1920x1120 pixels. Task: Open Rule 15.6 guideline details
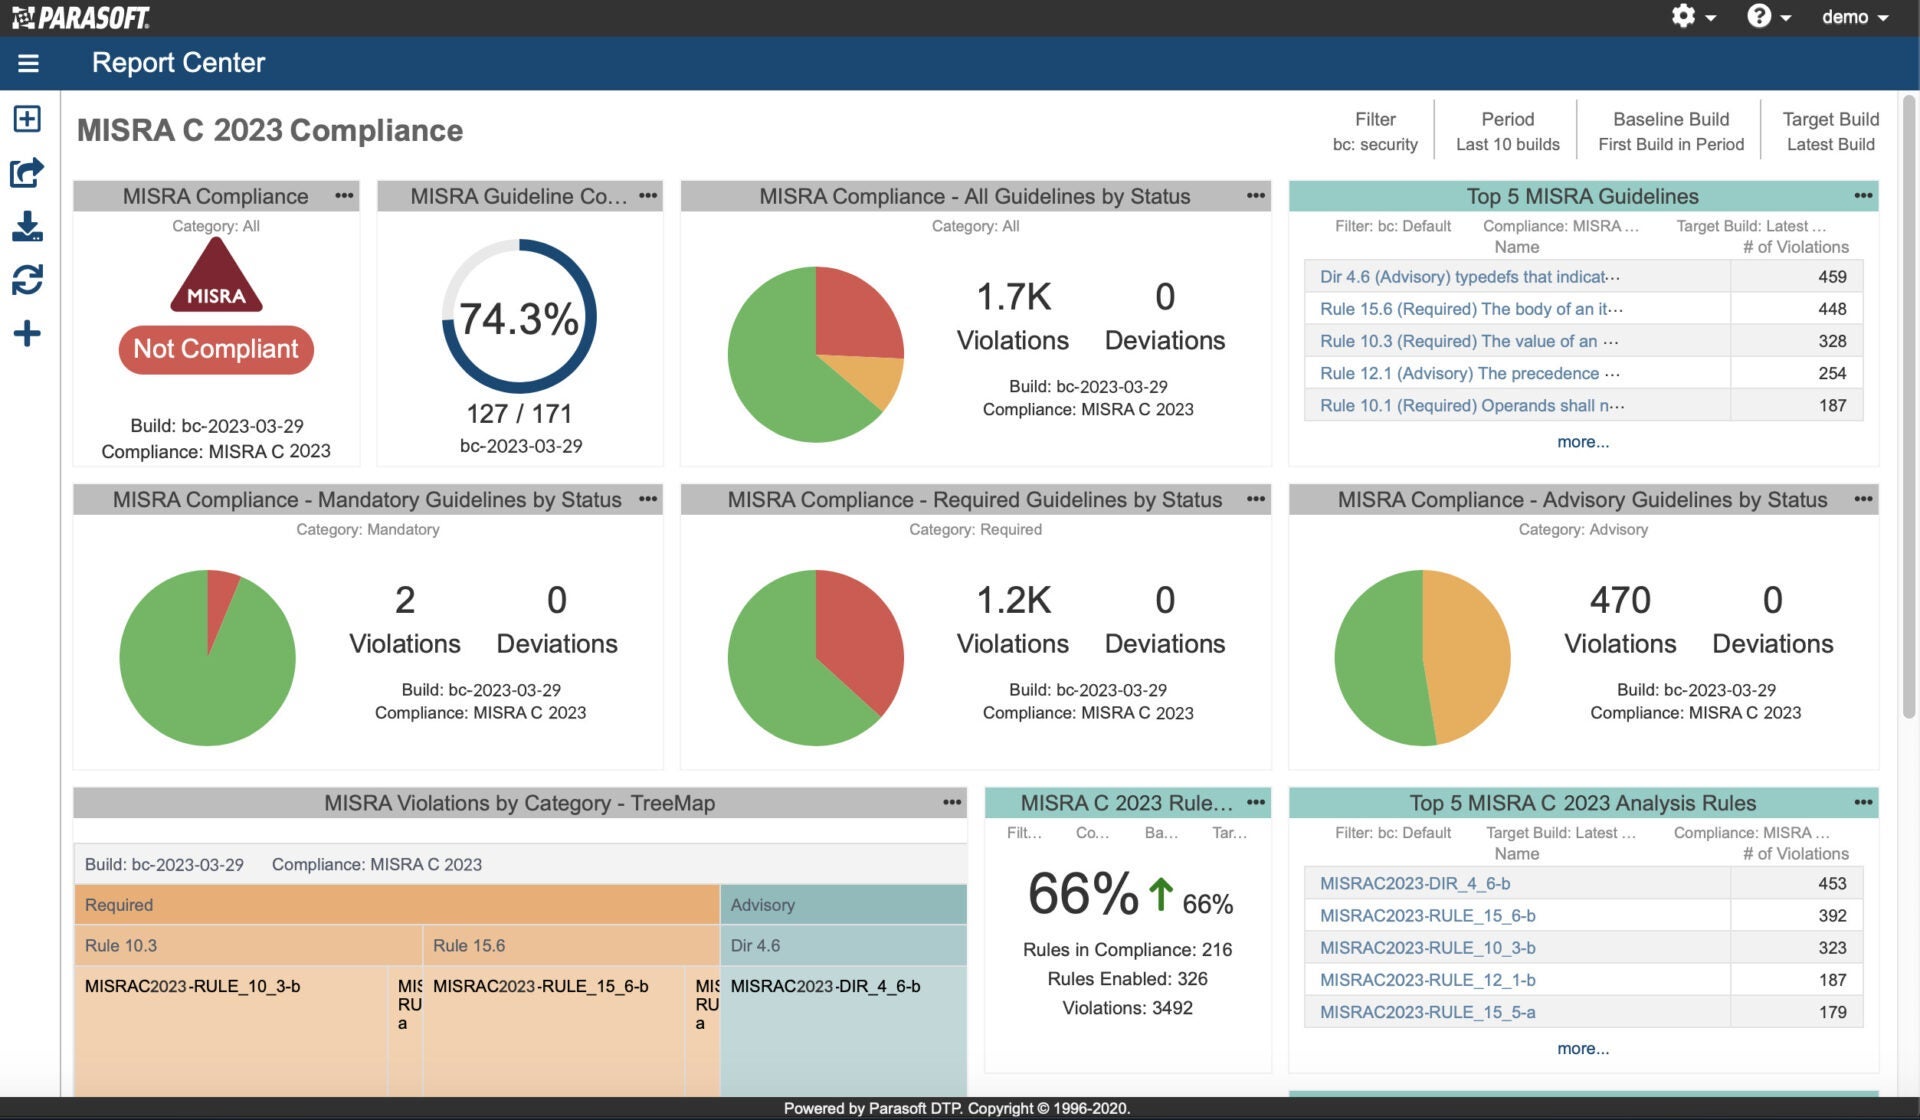pyautogui.click(x=1470, y=308)
